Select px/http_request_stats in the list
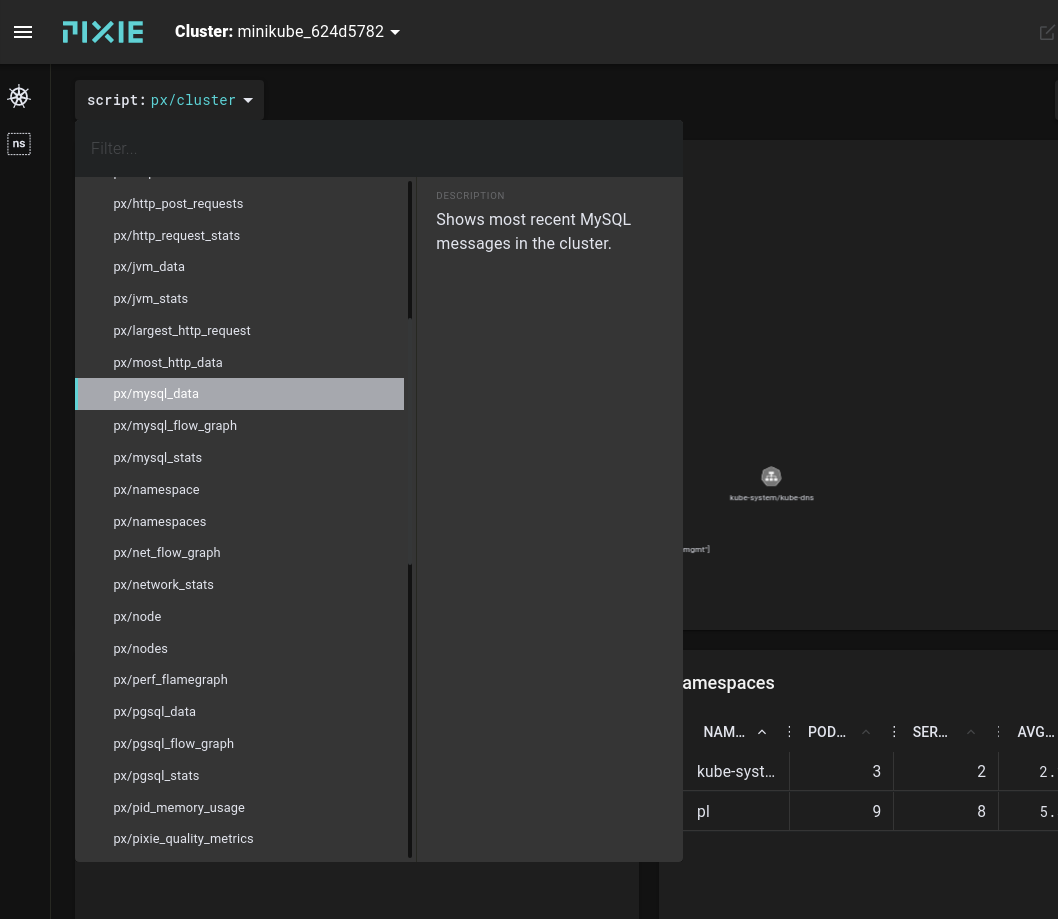This screenshot has width=1058, height=919. (x=177, y=236)
